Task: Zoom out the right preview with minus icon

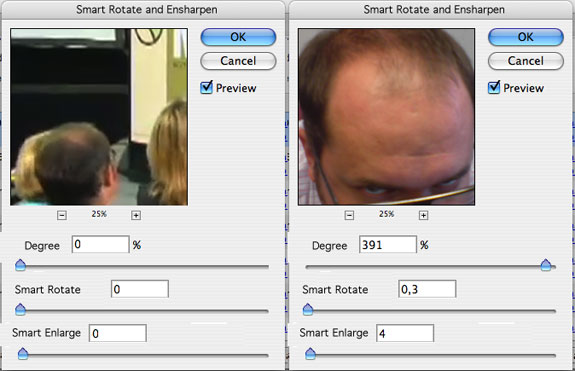Action: click(x=349, y=215)
